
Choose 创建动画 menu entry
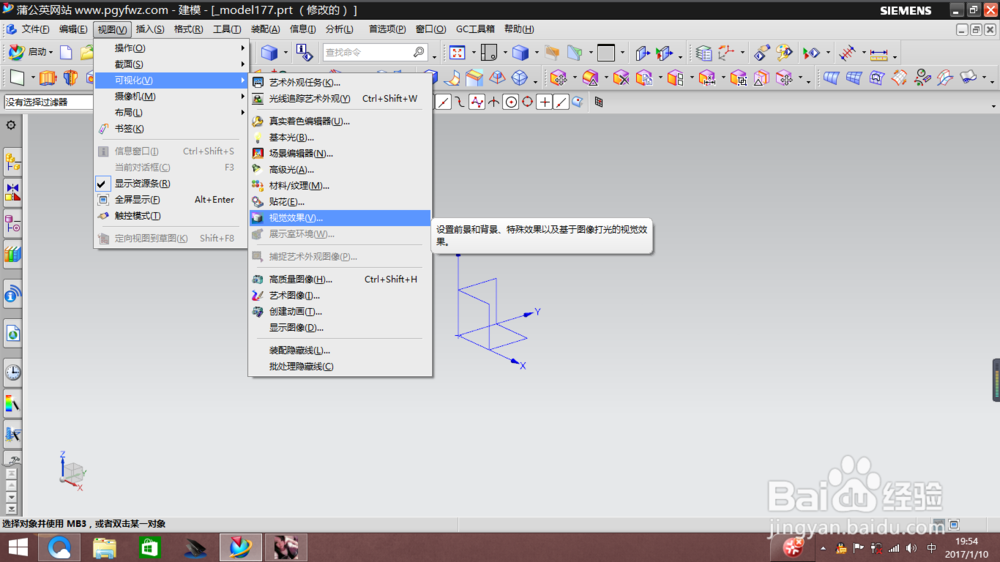click(340, 311)
